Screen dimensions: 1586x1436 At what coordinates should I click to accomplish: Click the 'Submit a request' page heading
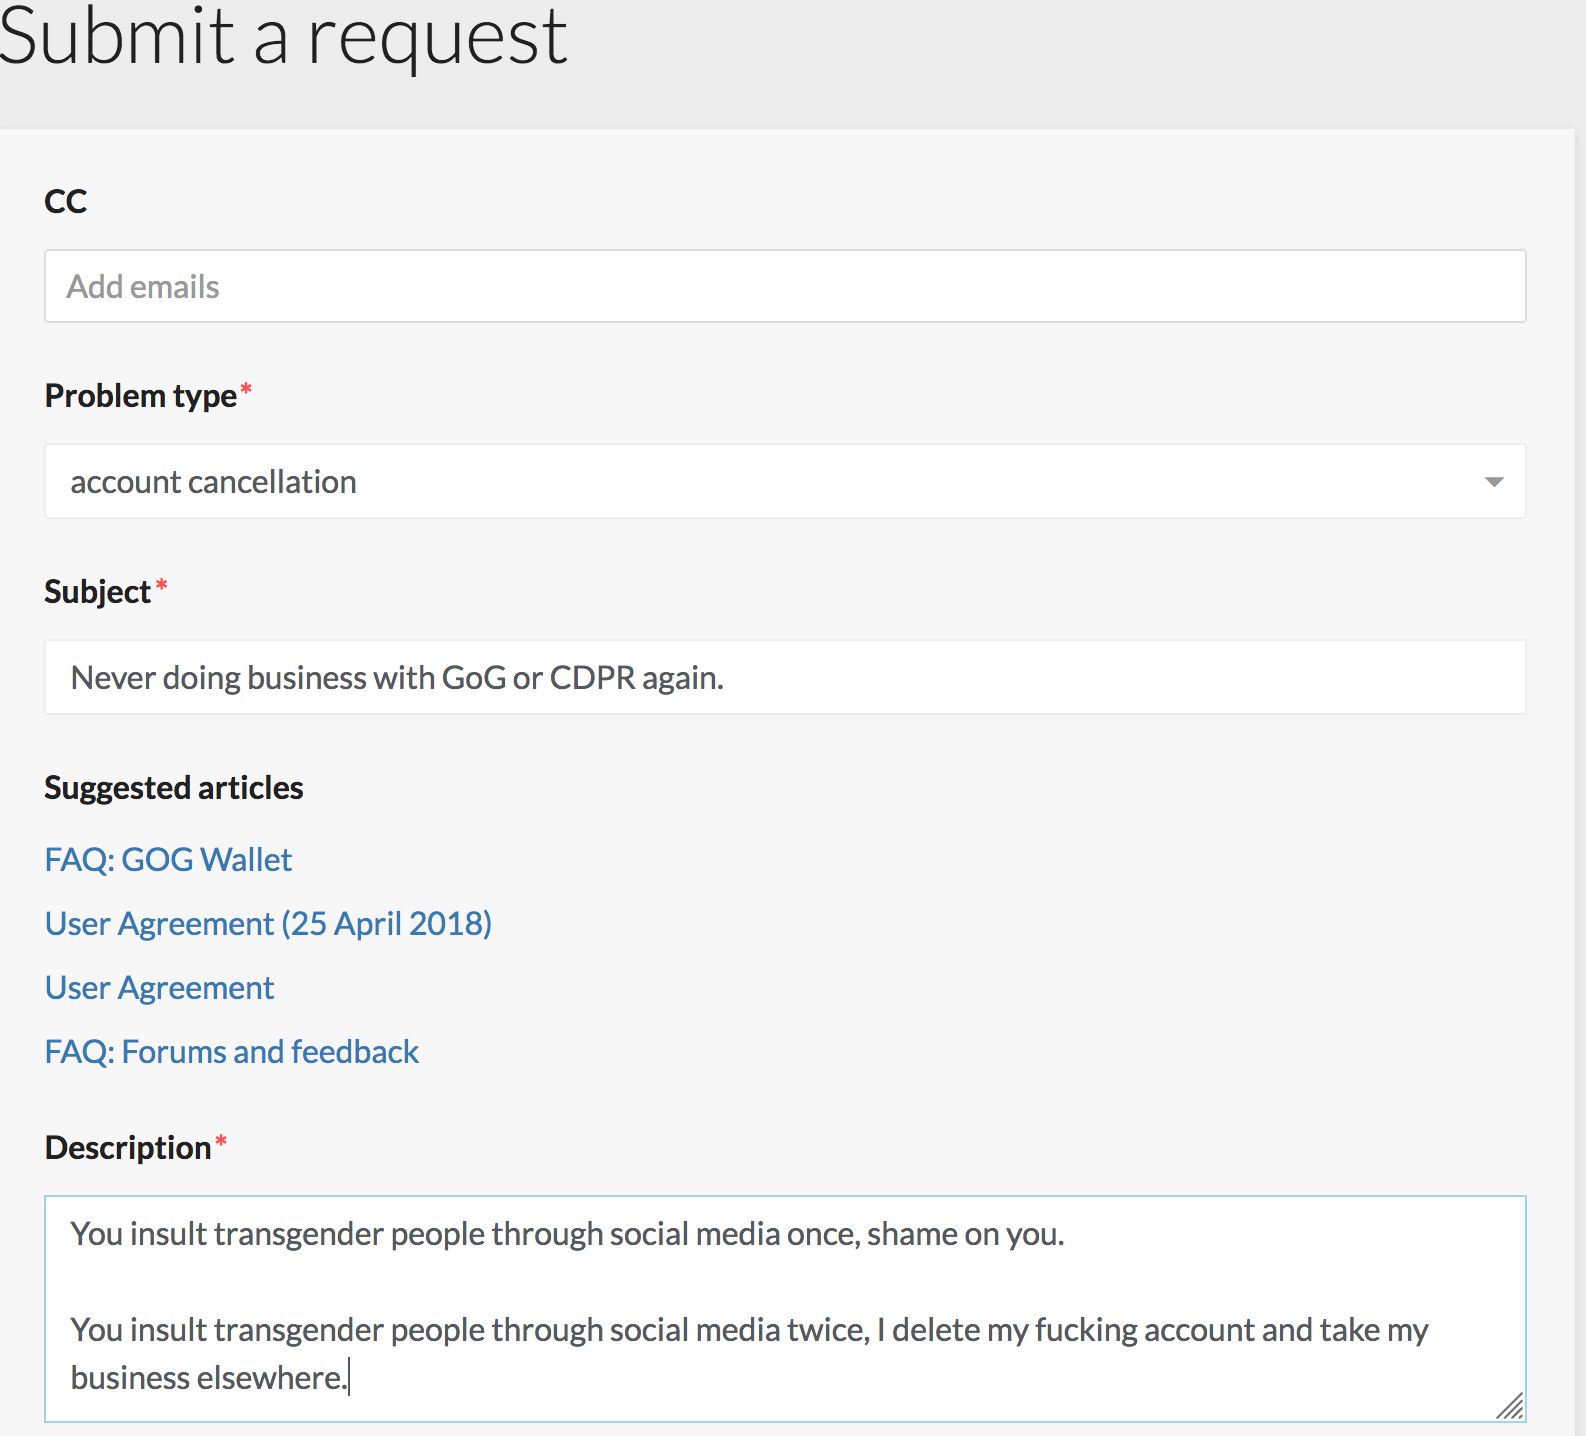(x=283, y=37)
